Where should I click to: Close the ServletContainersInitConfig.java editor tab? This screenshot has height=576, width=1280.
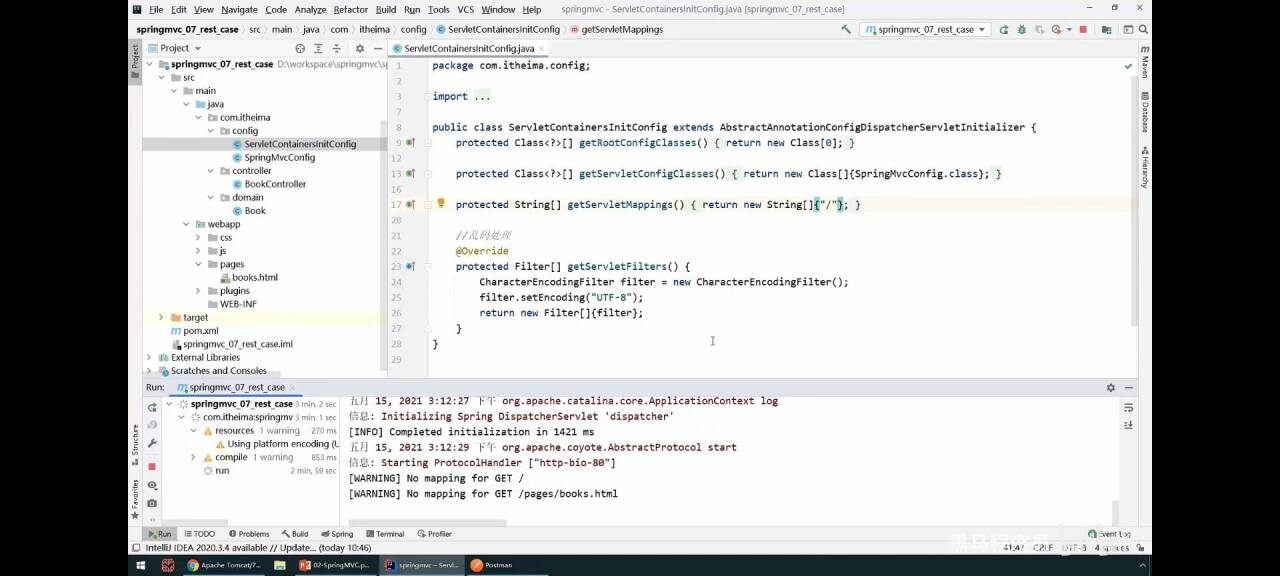542,48
